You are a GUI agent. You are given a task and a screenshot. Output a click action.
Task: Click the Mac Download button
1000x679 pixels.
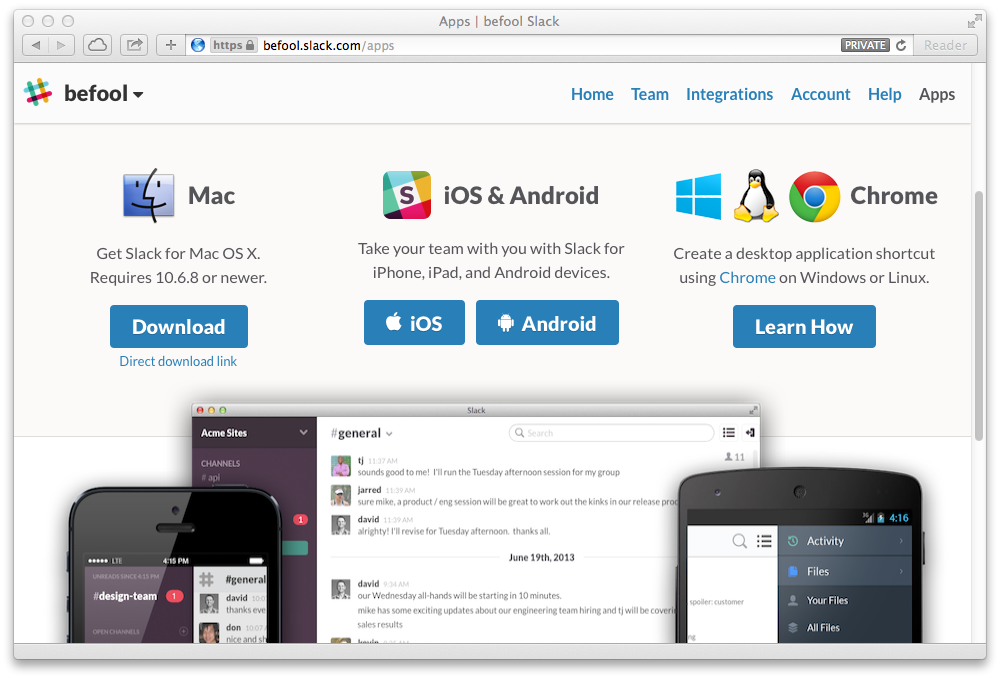click(x=179, y=326)
